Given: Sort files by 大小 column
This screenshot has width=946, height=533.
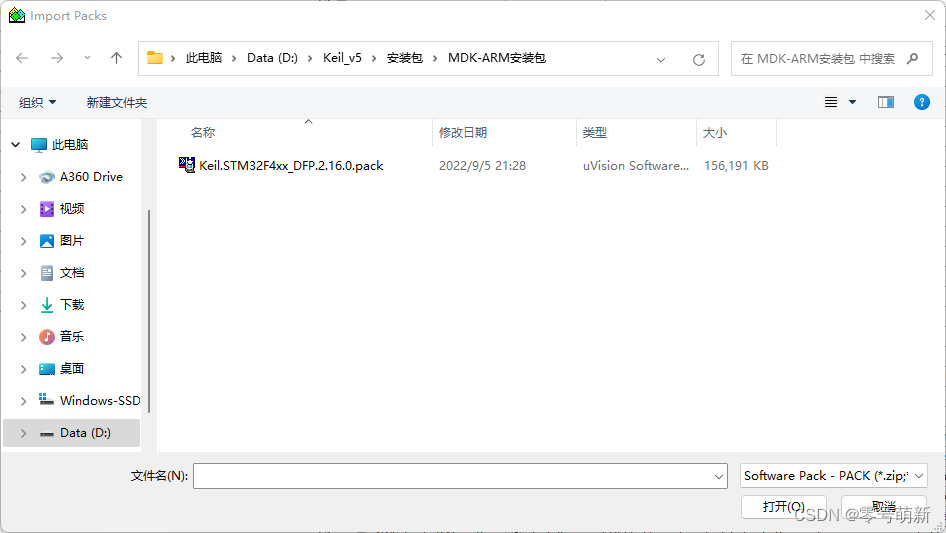Looking at the screenshot, I should 715,133.
